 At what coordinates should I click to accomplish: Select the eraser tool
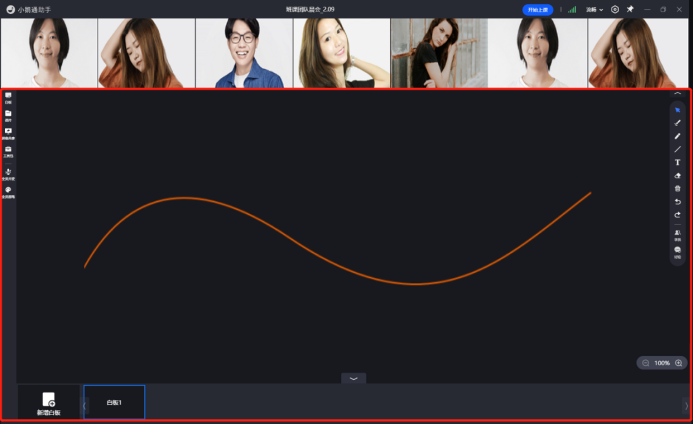(678, 175)
